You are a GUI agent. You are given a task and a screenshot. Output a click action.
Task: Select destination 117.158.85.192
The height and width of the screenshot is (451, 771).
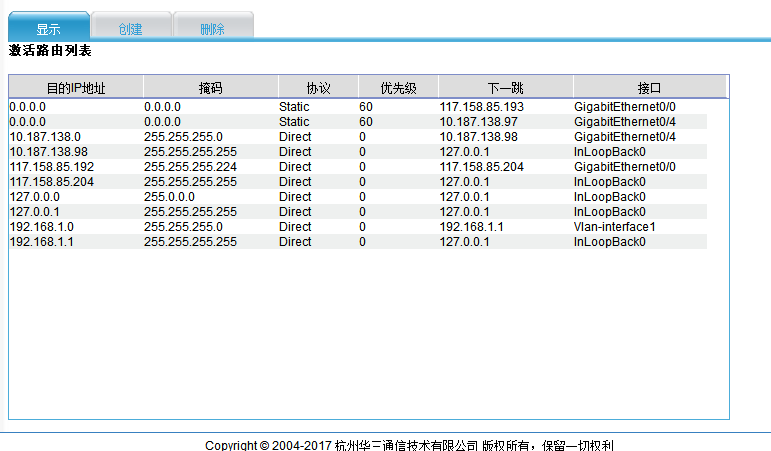click(x=52, y=167)
